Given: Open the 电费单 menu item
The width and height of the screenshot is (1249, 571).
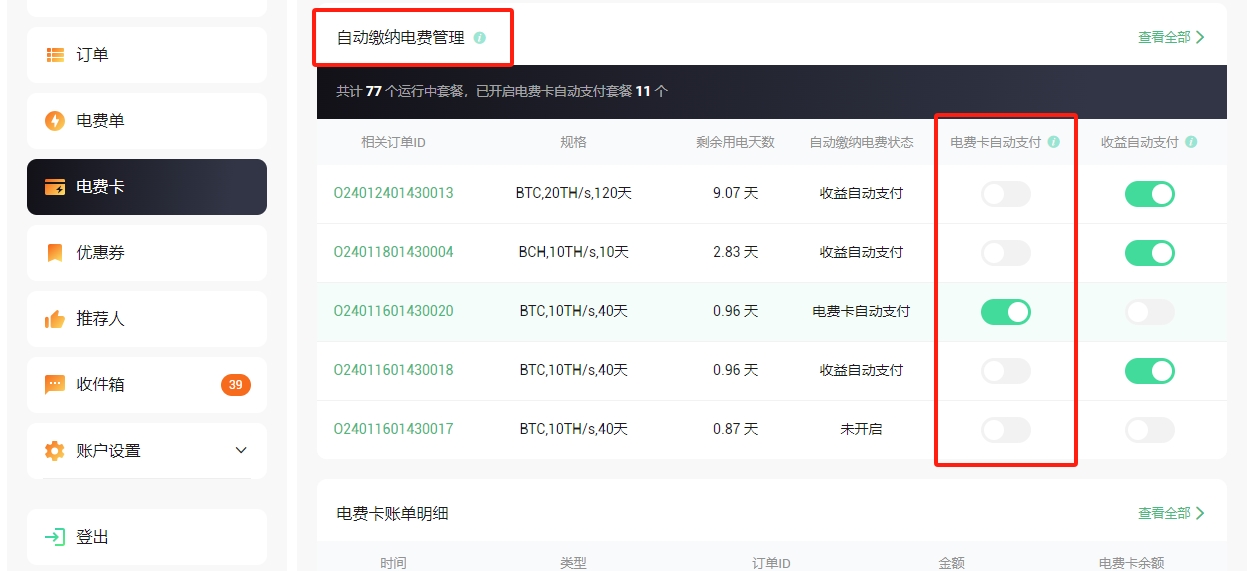Looking at the screenshot, I should 147,121.
